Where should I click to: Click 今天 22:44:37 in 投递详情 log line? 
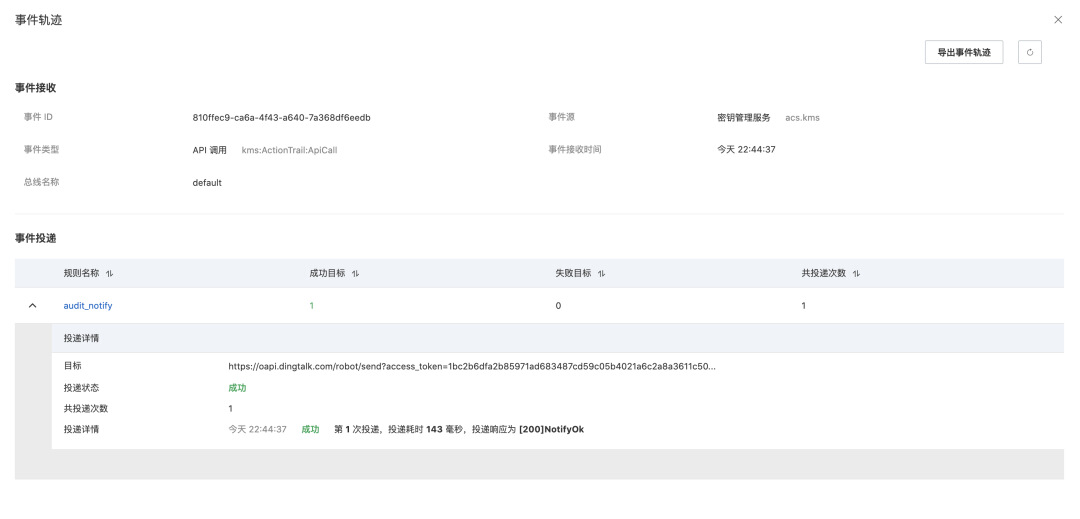coord(258,430)
